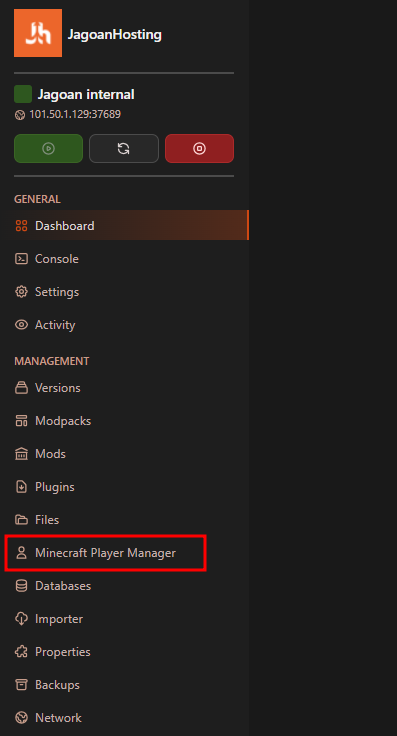
Task: Click the JagoanHosting orange logo
Action: point(38,33)
